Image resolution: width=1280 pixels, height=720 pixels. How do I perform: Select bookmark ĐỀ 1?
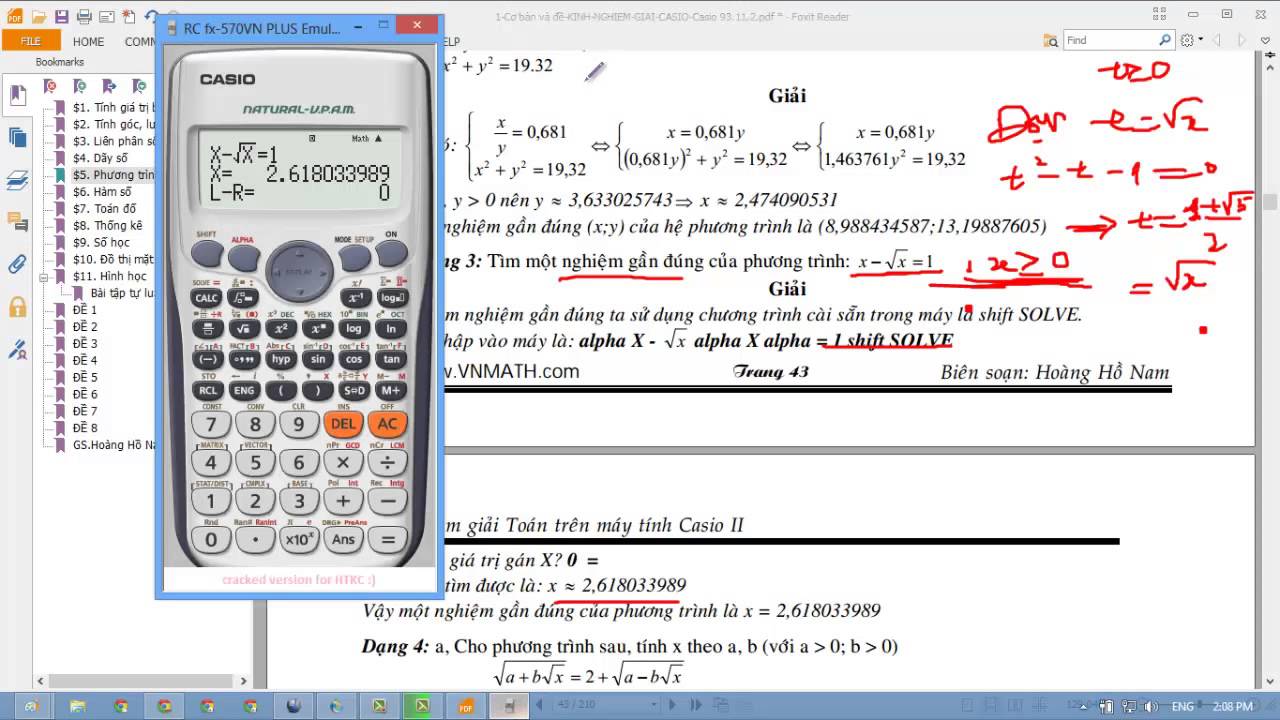[85, 310]
